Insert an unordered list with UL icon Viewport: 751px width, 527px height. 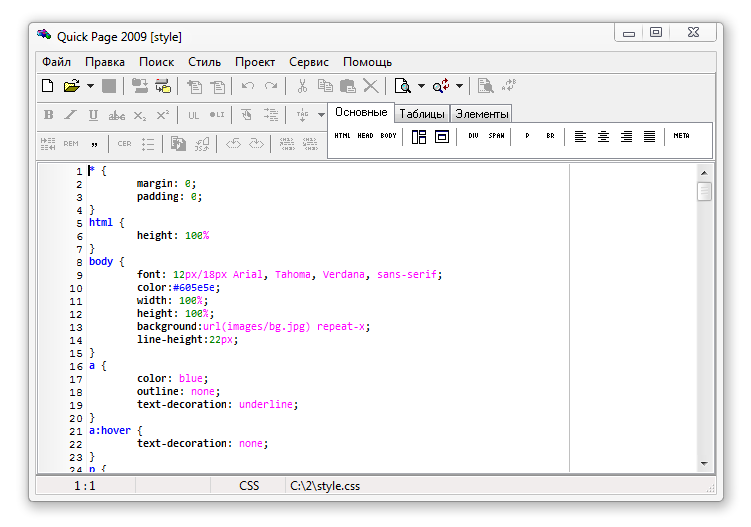coord(193,115)
